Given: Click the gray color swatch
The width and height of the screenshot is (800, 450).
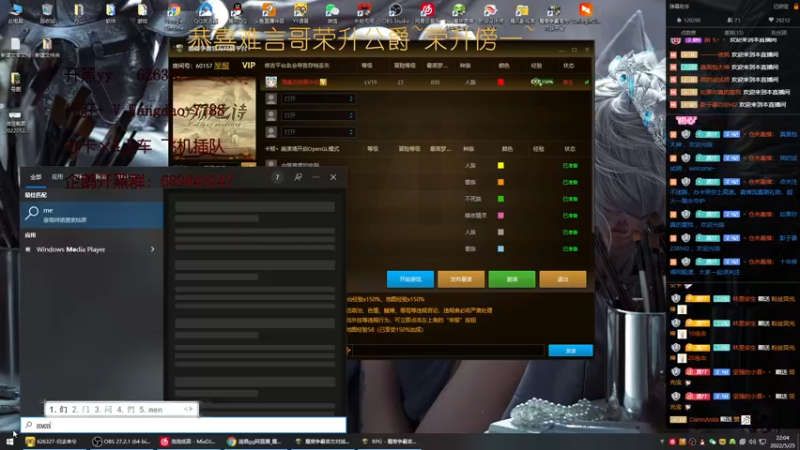Looking at the screenshot, I should coord(501,232).
